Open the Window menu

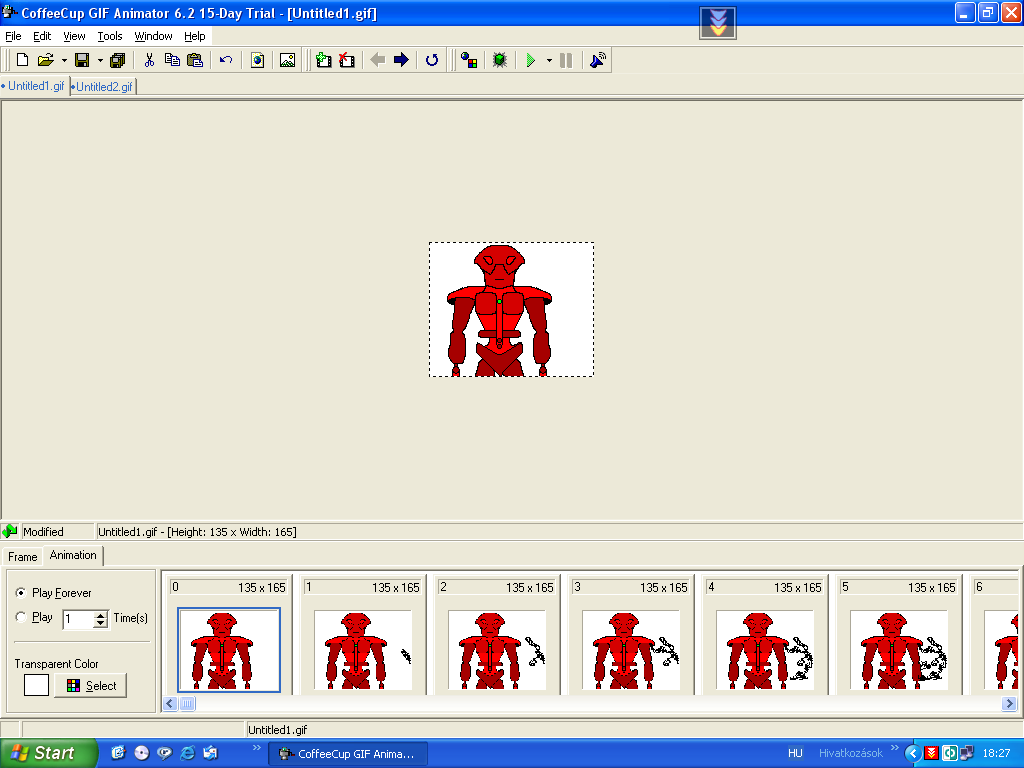(x=153, y=36)
